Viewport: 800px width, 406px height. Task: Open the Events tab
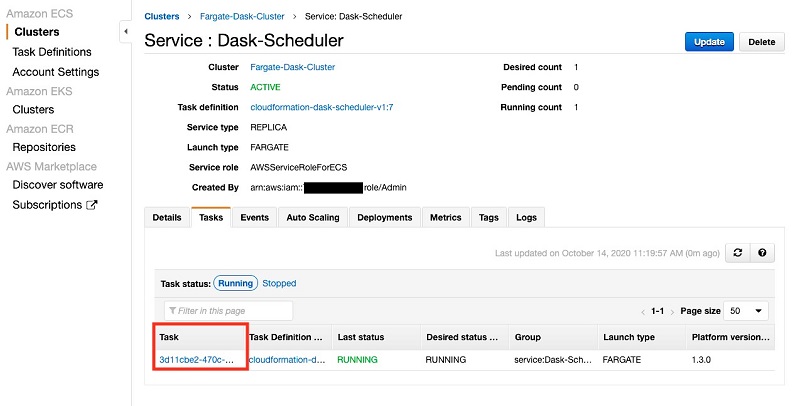coord(255,217)
